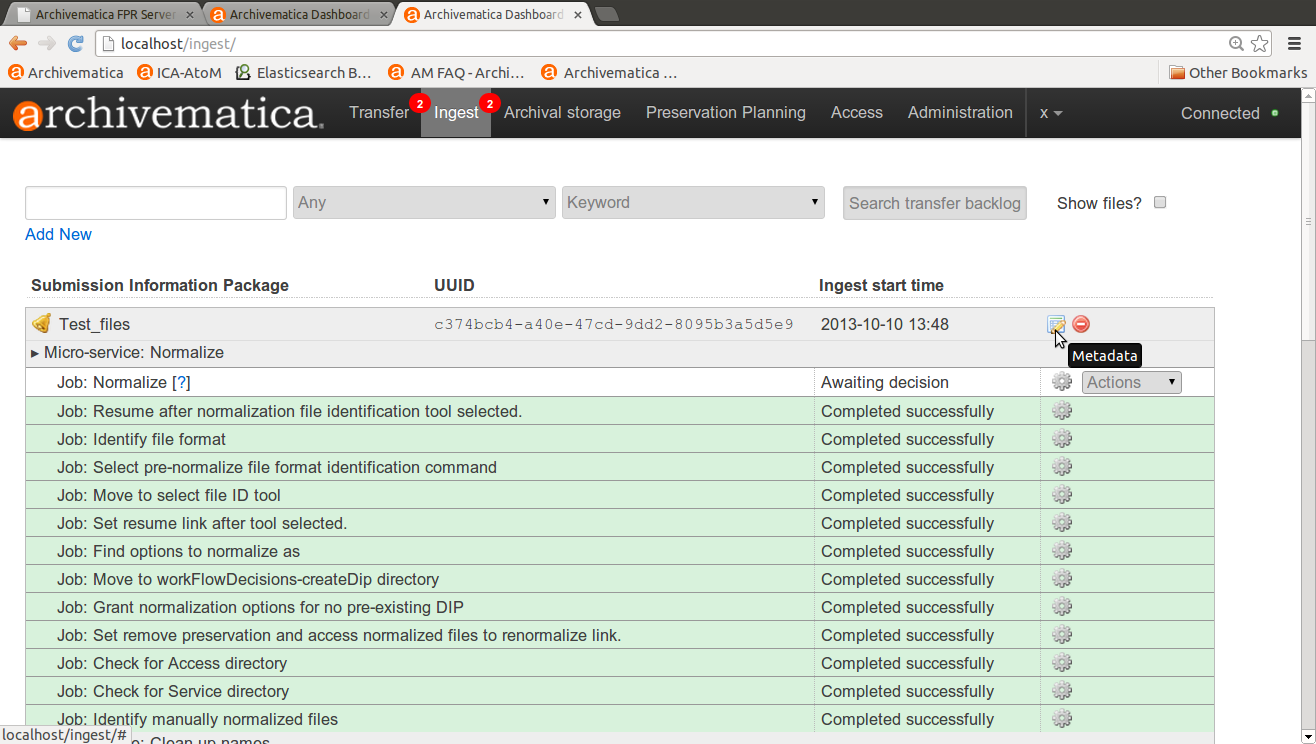Image resolution: width=1316 pixels, height=744 pixels.
Task: Open the Actions dropdown for Normalize job
Action: pyautogui.click(x=1131, y=382)
